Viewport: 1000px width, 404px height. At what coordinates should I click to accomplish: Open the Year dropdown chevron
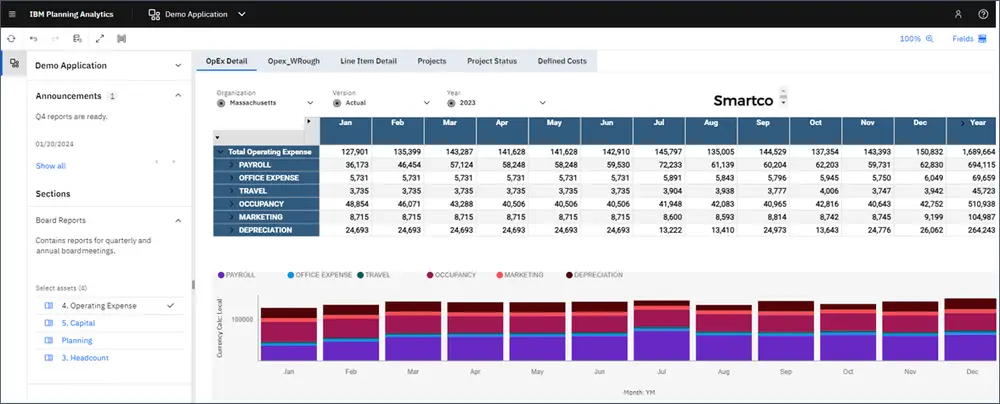click(x=543, y=102)
